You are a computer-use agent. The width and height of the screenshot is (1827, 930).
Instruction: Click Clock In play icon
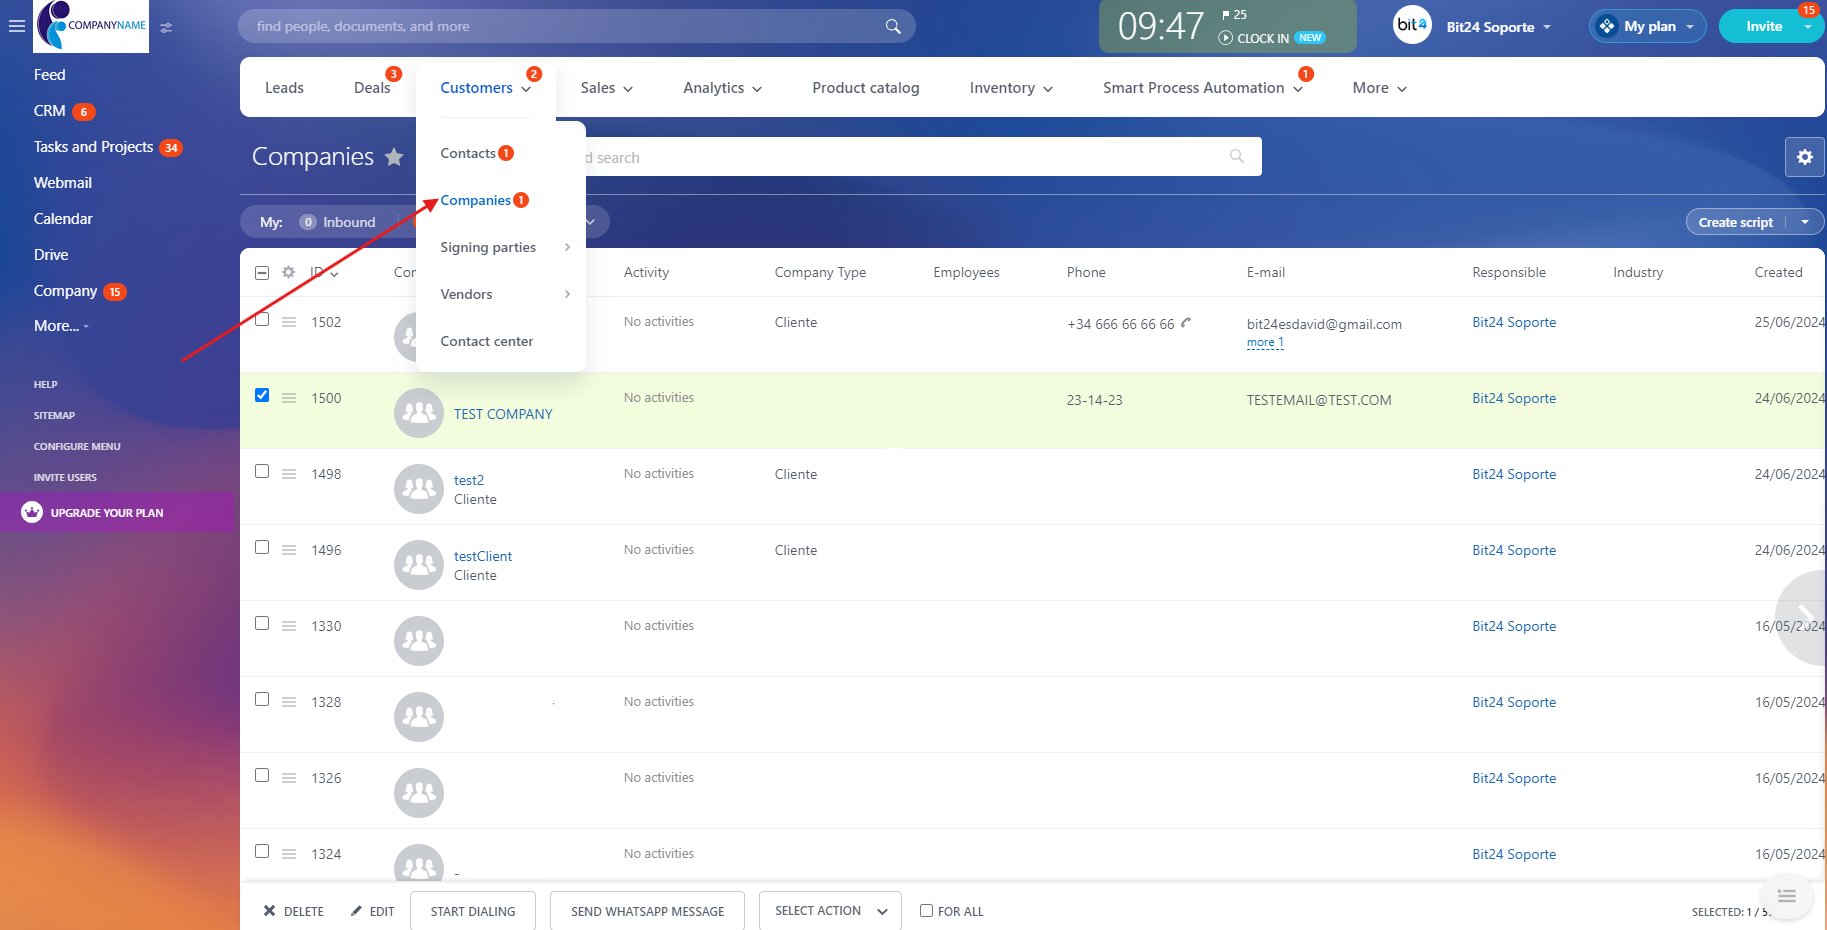click(x=1225, y=38)
